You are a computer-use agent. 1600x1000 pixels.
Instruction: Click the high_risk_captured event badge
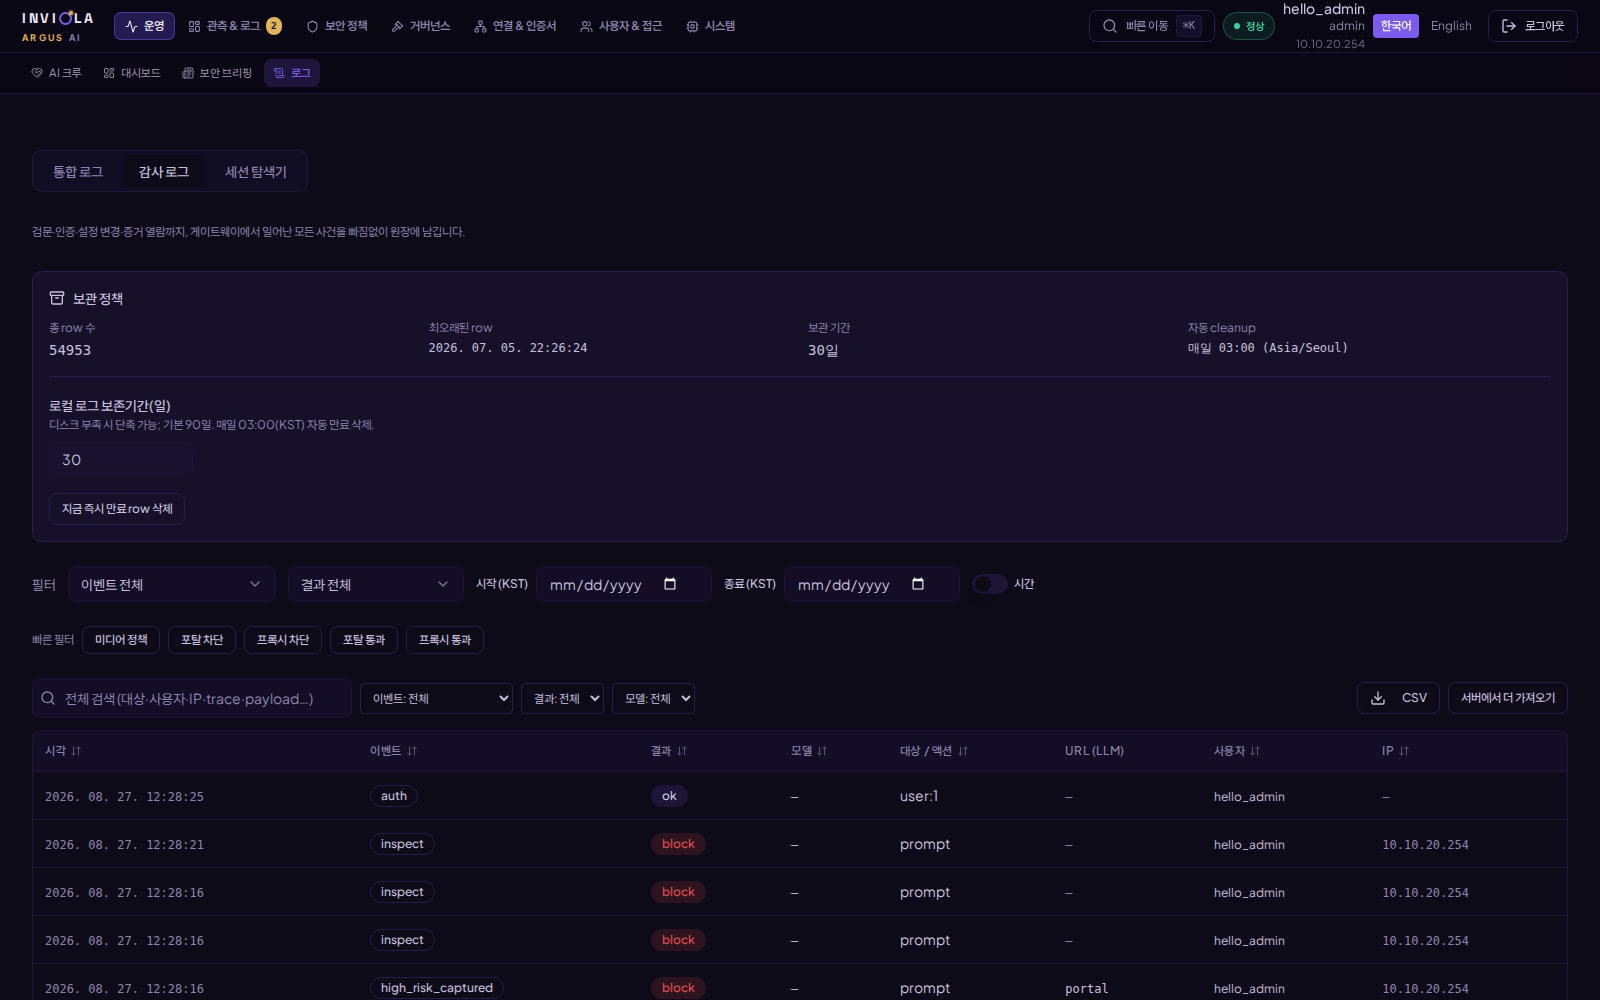[x=437, y=988]
